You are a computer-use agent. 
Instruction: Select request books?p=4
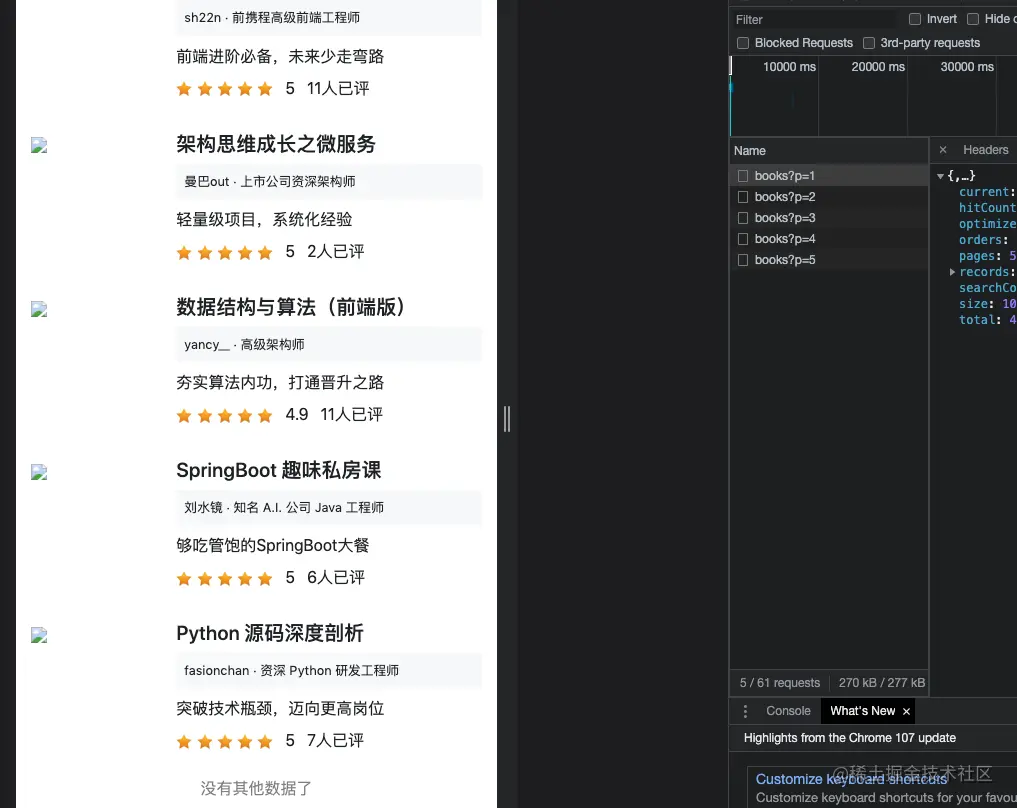829,239
